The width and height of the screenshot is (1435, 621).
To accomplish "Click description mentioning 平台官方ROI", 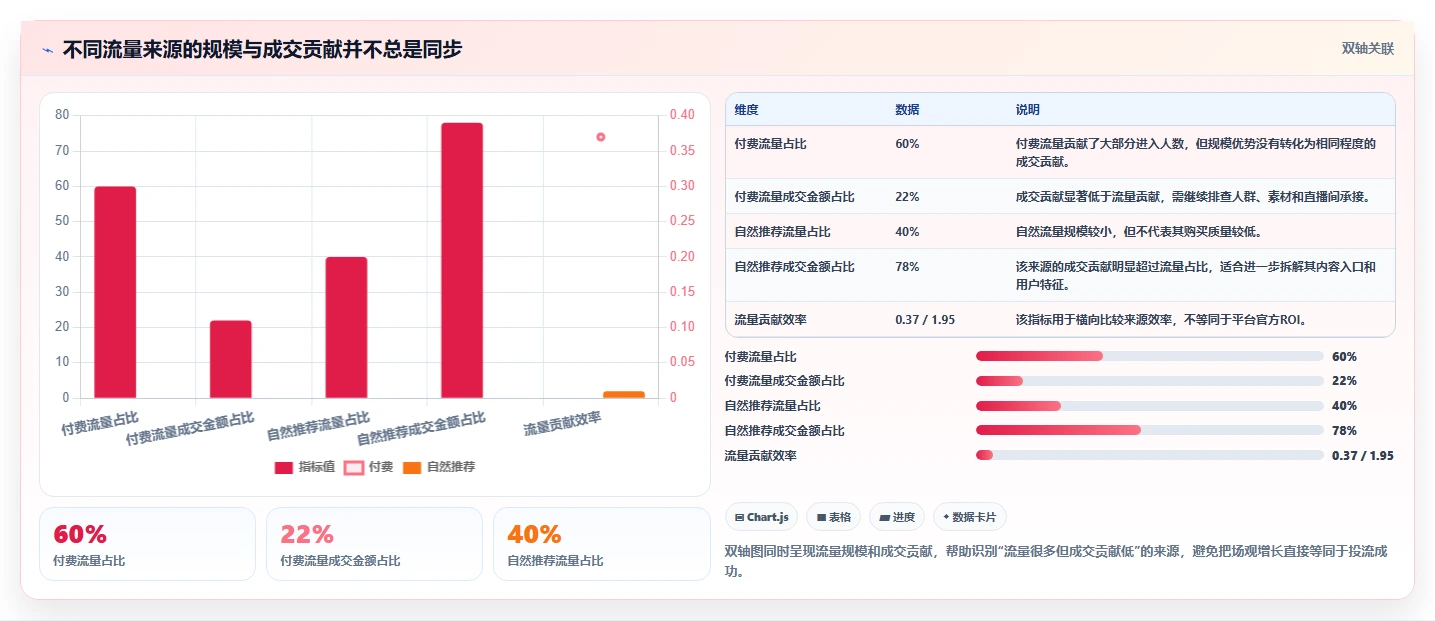I will 1161,320.
